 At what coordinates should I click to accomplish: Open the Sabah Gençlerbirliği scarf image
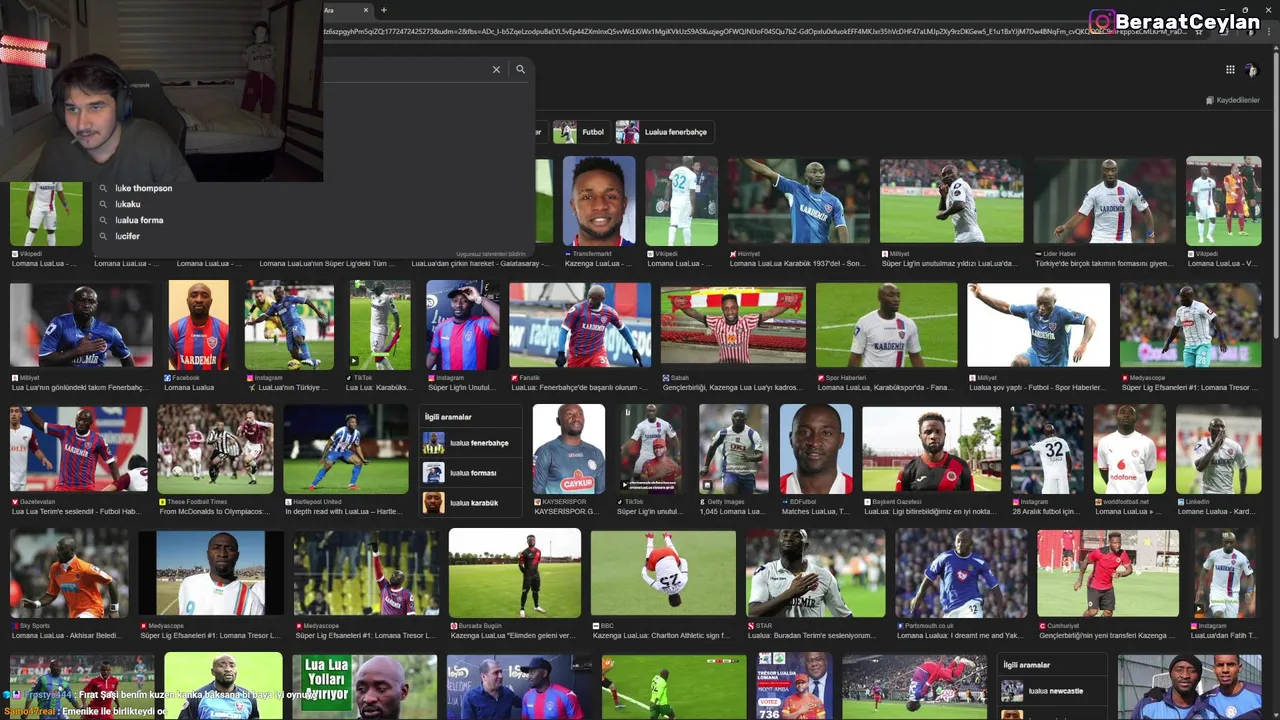click(x=733, y=325)
